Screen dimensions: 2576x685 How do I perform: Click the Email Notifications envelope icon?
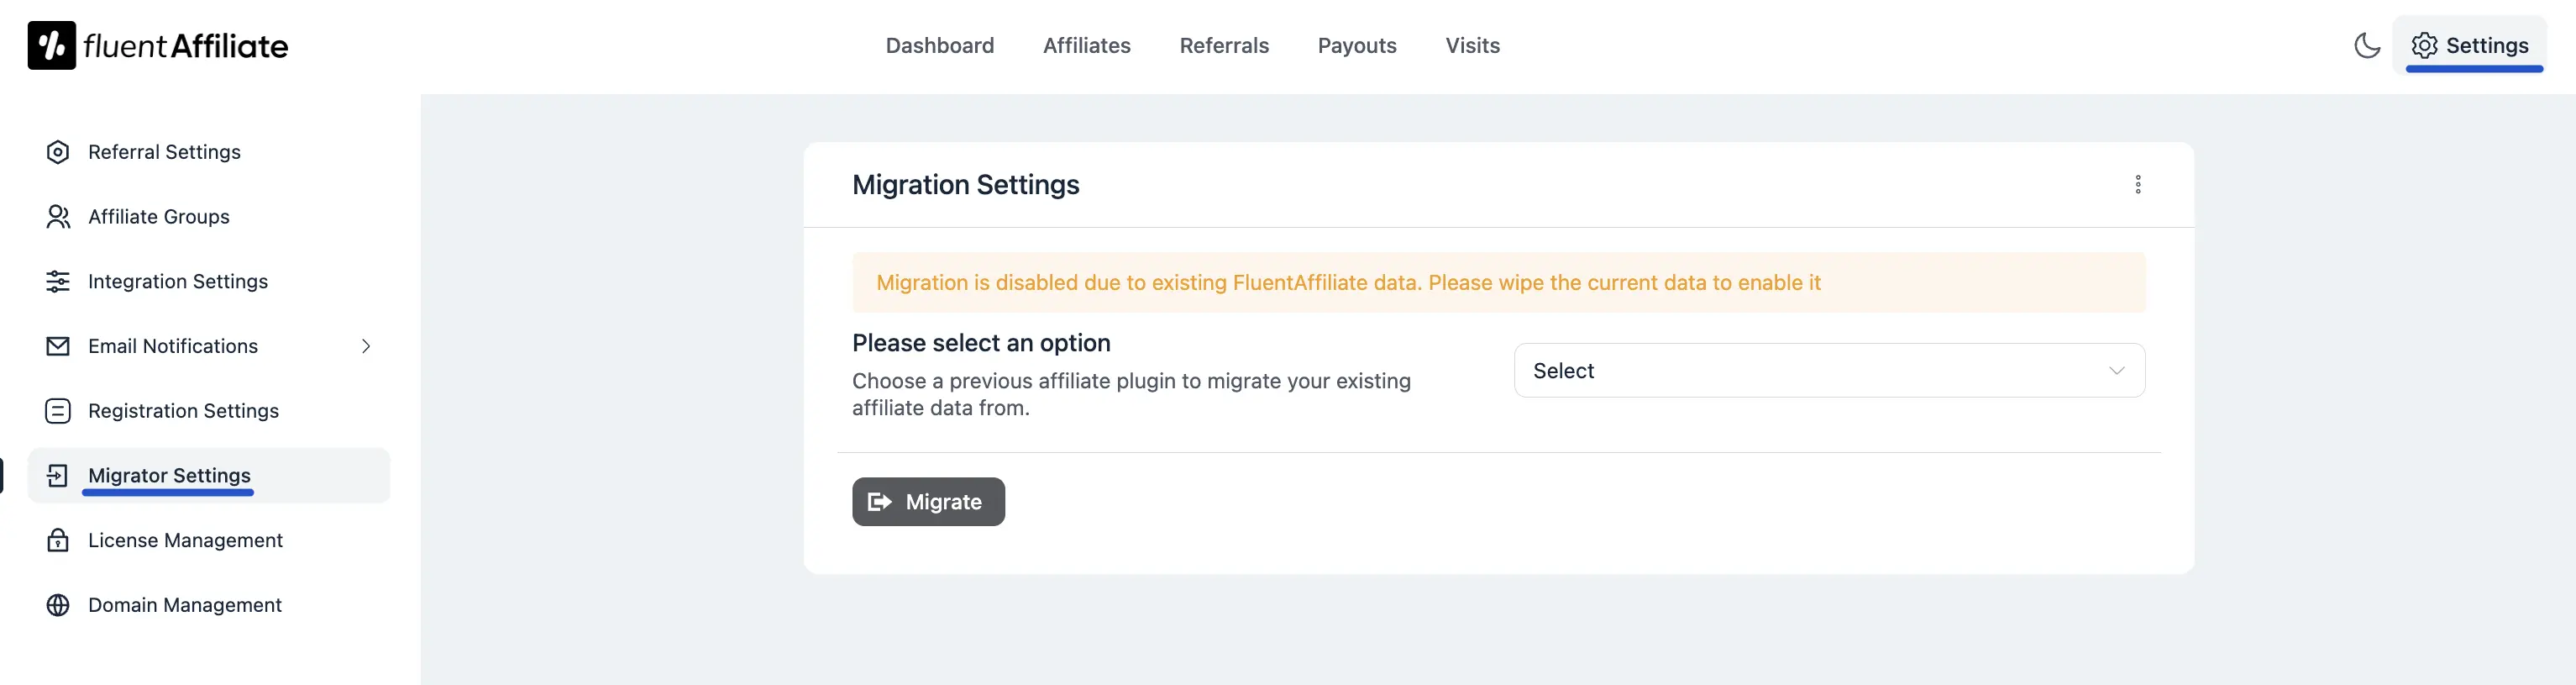[58, 345]
